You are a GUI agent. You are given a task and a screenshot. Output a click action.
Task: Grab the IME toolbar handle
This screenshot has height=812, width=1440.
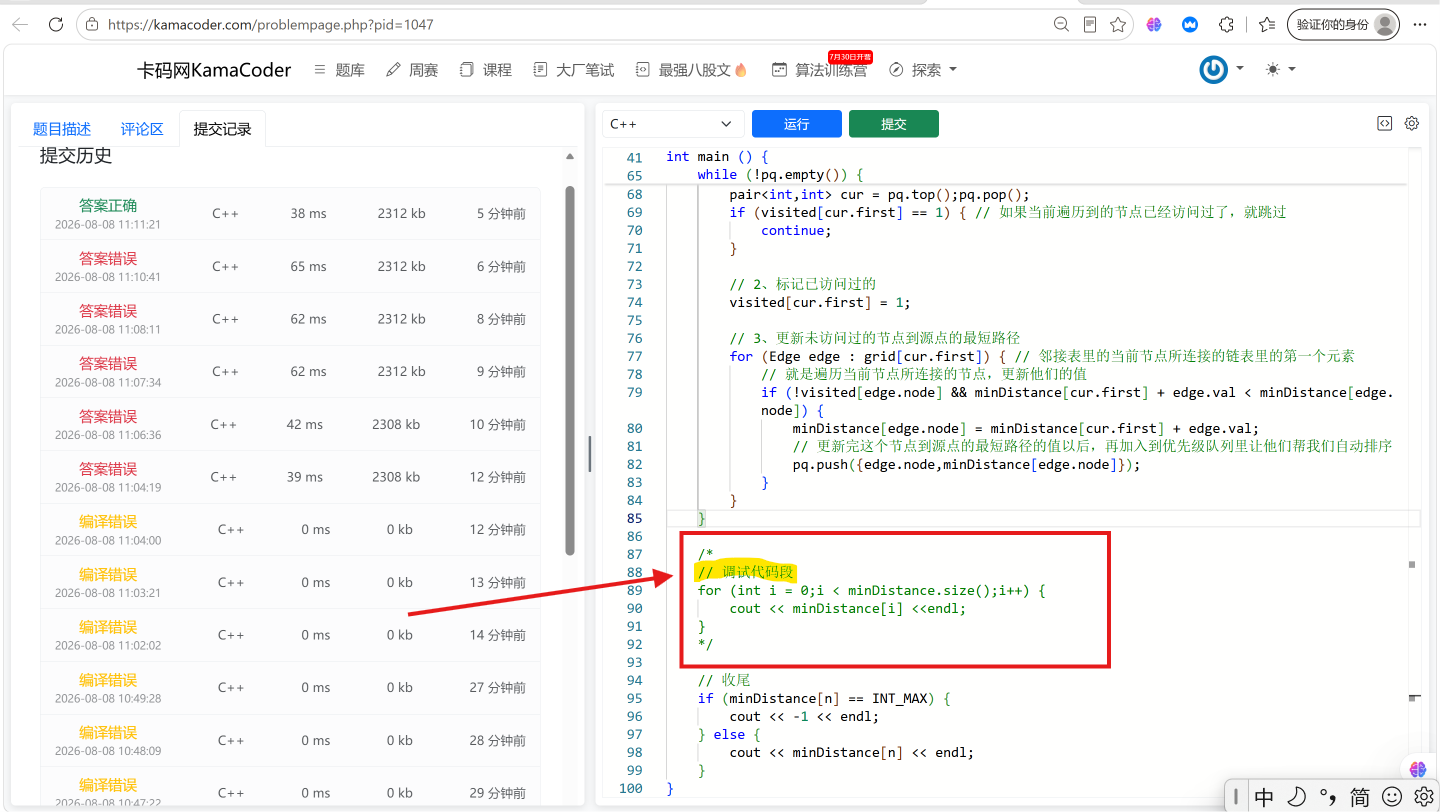(1236, 797)
